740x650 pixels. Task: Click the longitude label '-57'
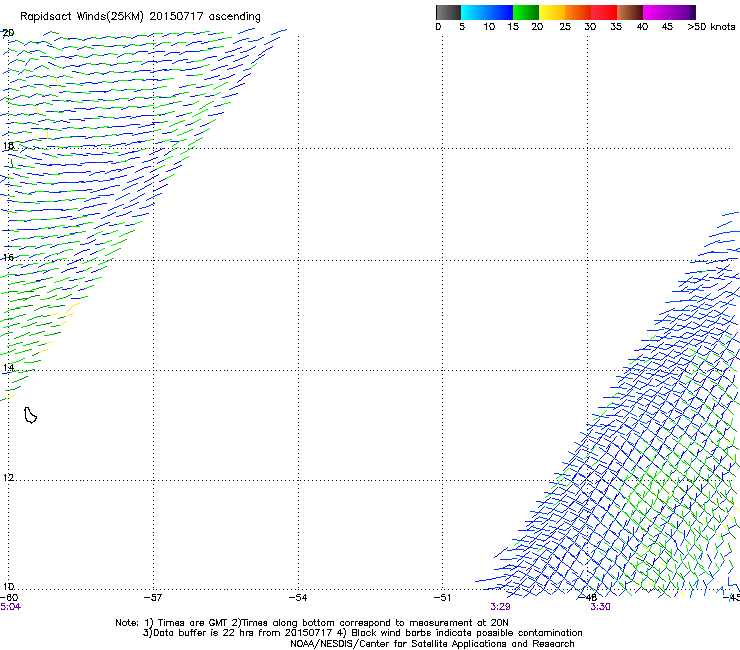click(x=153, y=598)
